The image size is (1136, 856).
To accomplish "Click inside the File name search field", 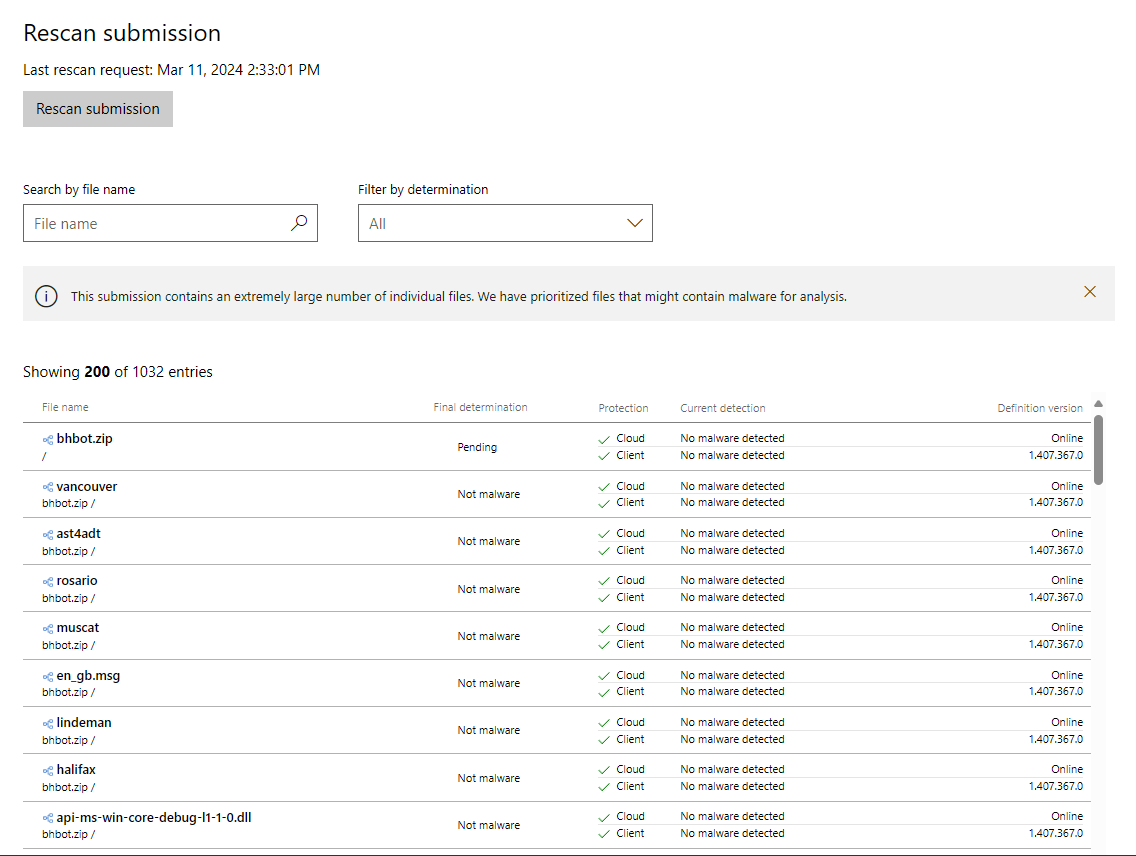I will [150, 223].
